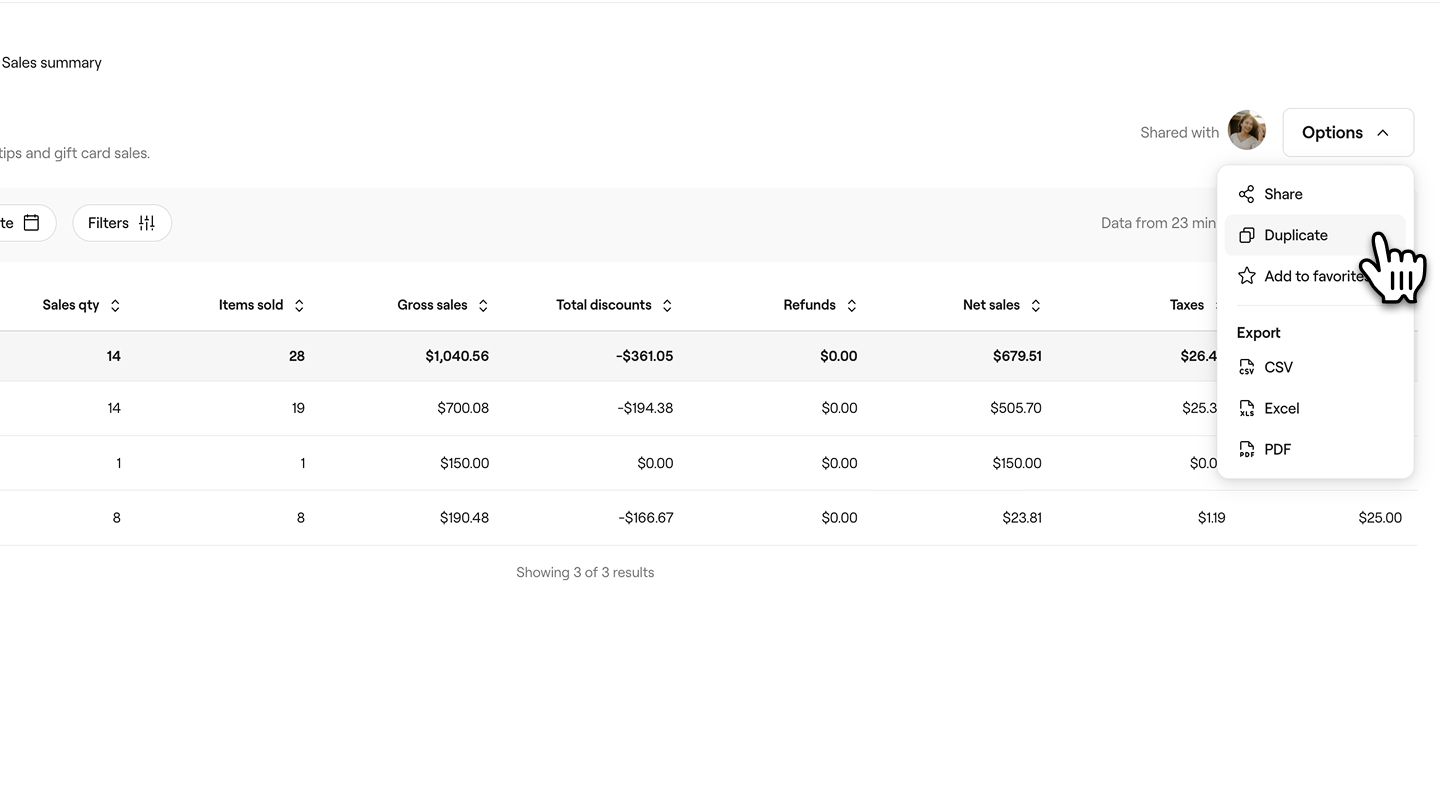Click the calendar icon on date button

[x=32, y=223]
